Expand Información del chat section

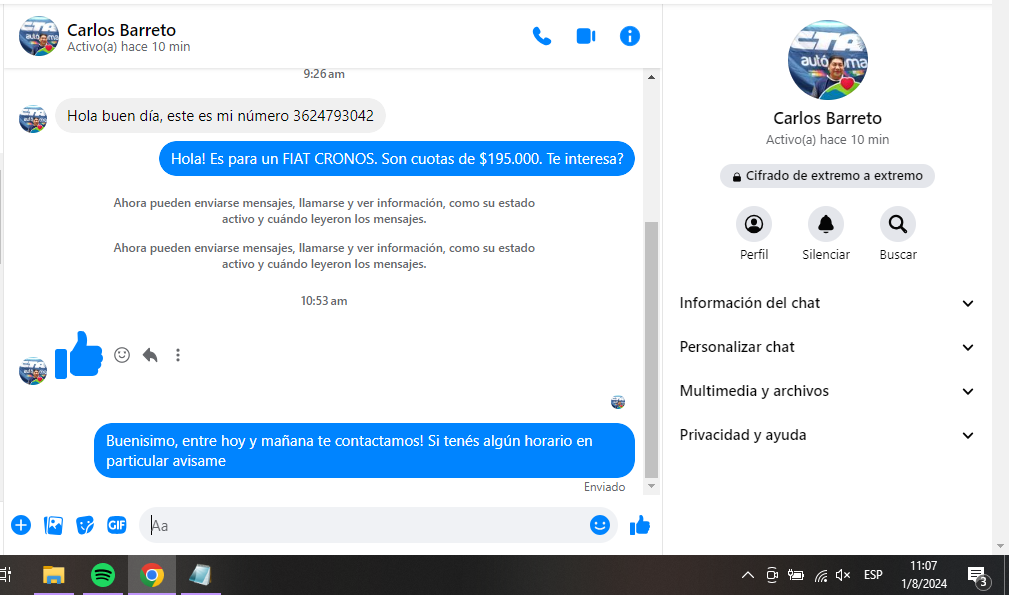(x=826, y=303)
